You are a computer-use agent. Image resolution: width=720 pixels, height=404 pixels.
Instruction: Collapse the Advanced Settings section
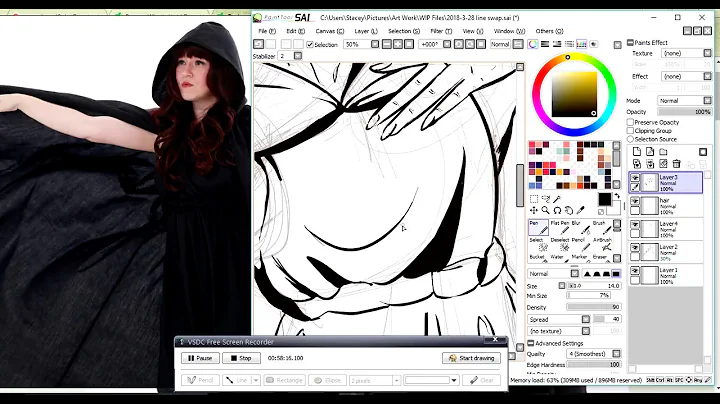pyautogui.click(x=530, y=343)
